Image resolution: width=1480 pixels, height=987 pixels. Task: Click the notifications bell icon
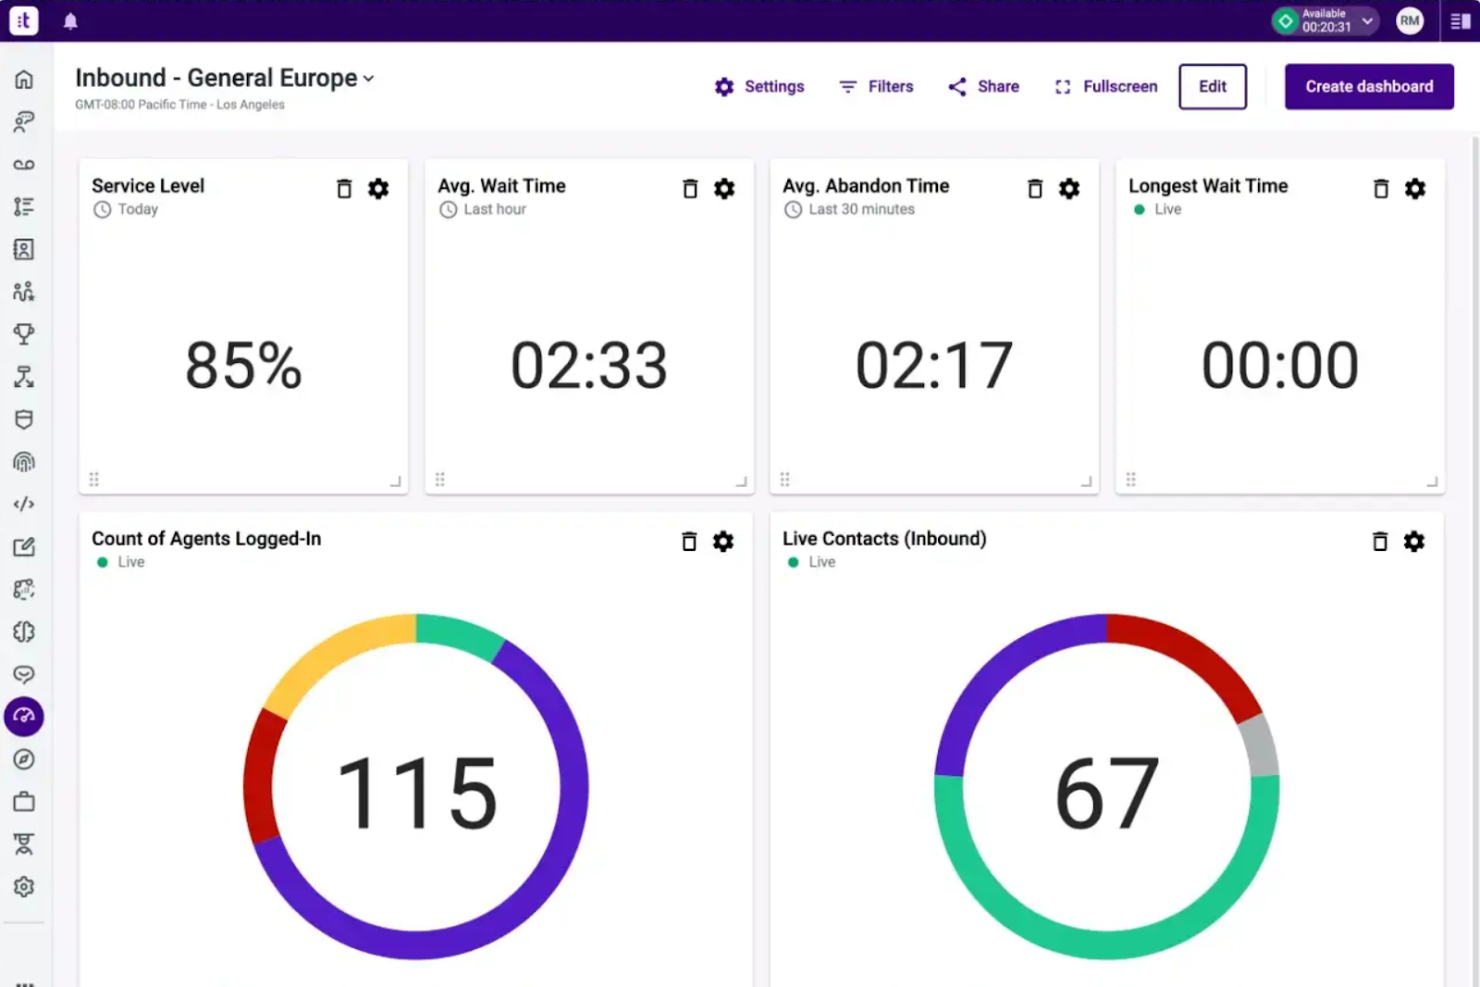pyautogui.click(x=70, y=20)
